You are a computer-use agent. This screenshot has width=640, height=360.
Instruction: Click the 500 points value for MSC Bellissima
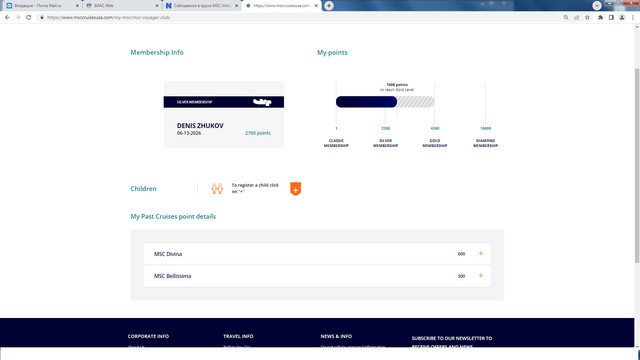pyautogui.click(x=461, y=276)
